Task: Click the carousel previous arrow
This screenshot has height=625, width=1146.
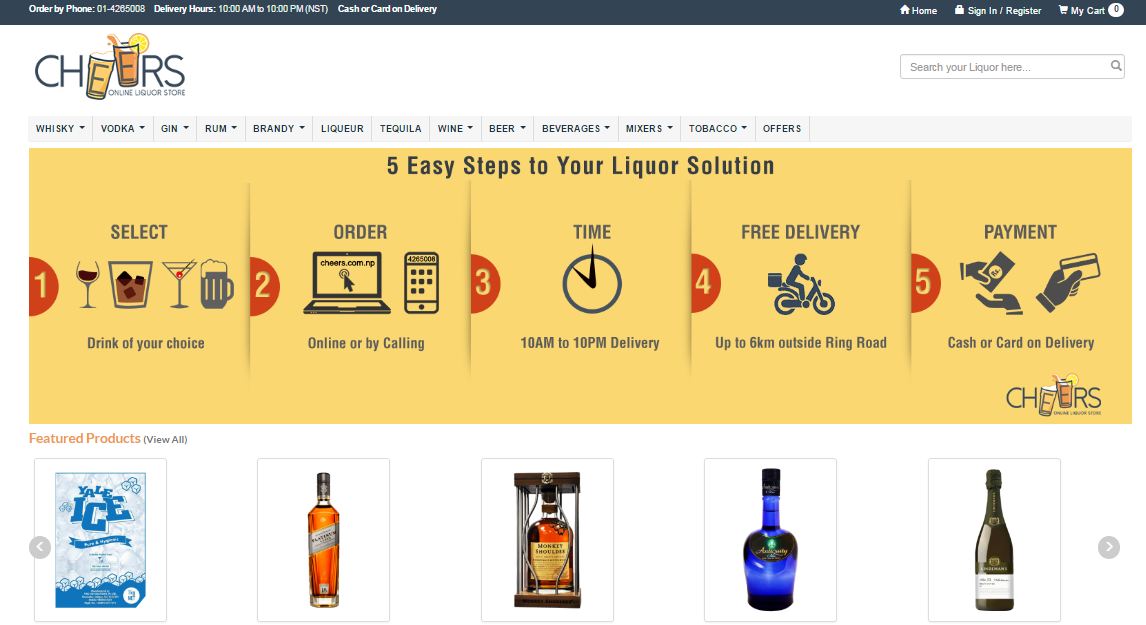Action: 40,547
